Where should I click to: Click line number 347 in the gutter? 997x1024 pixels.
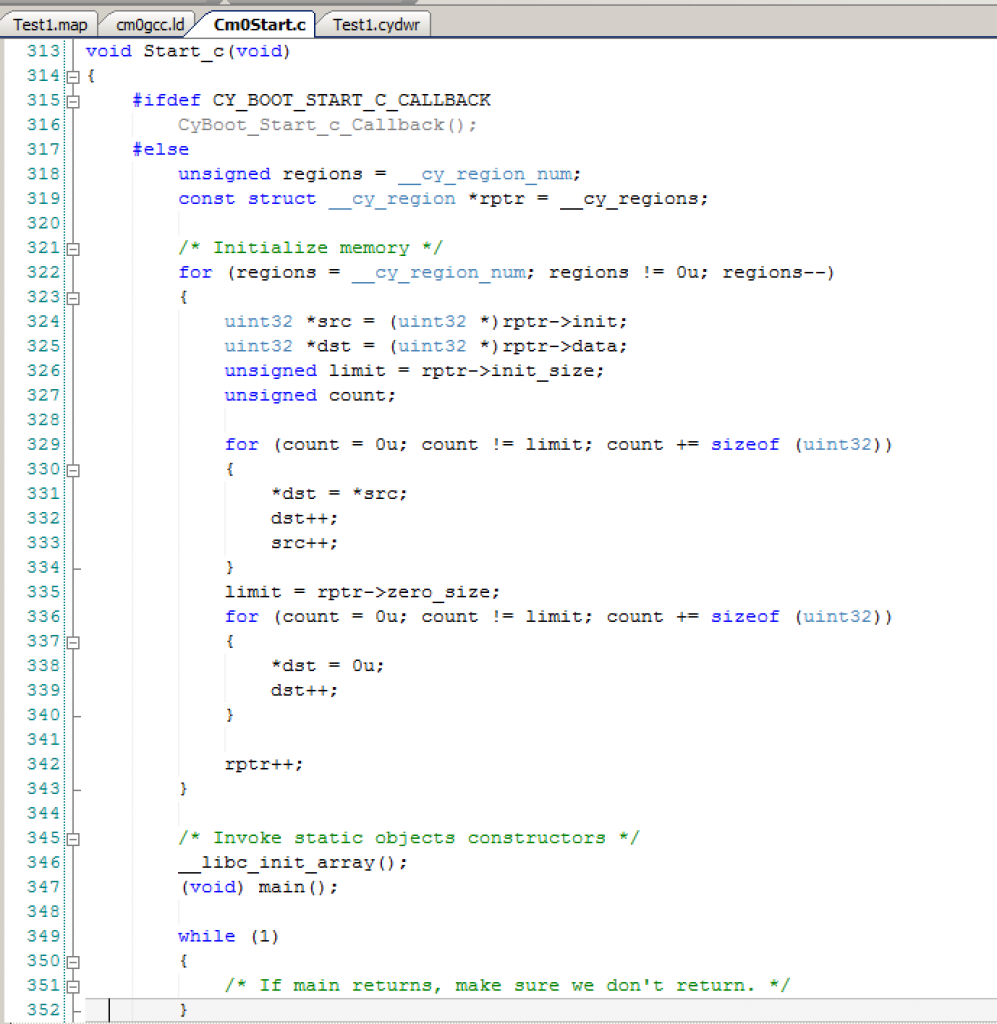coord(42,886)
